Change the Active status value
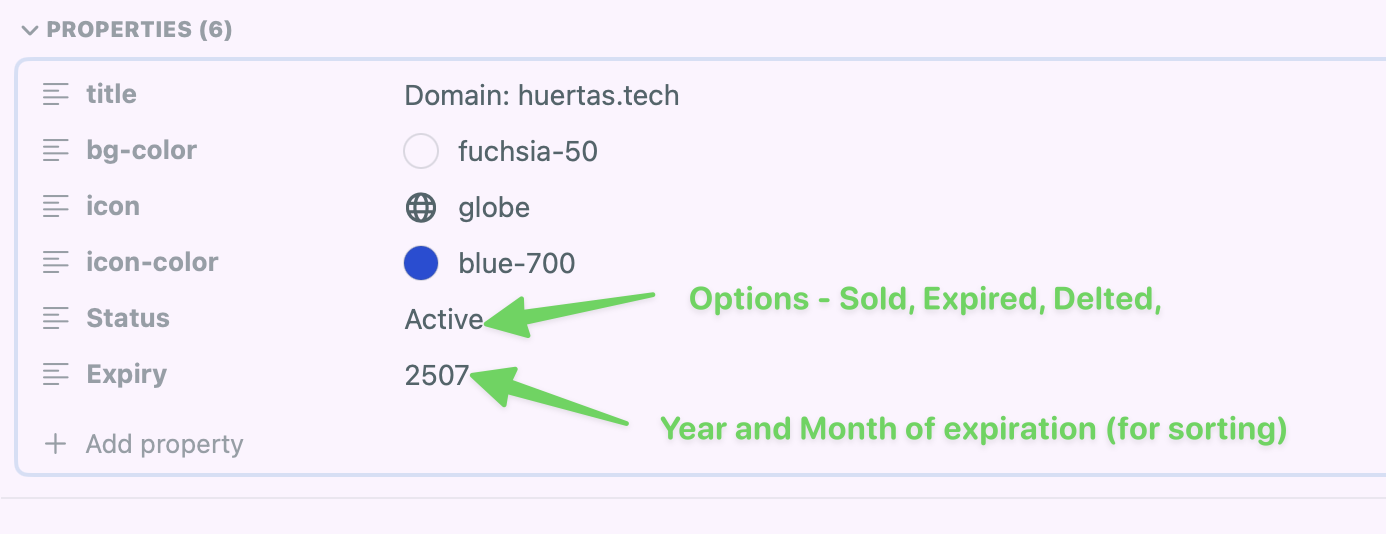1386x534 pixels. [x=444, y=320]
